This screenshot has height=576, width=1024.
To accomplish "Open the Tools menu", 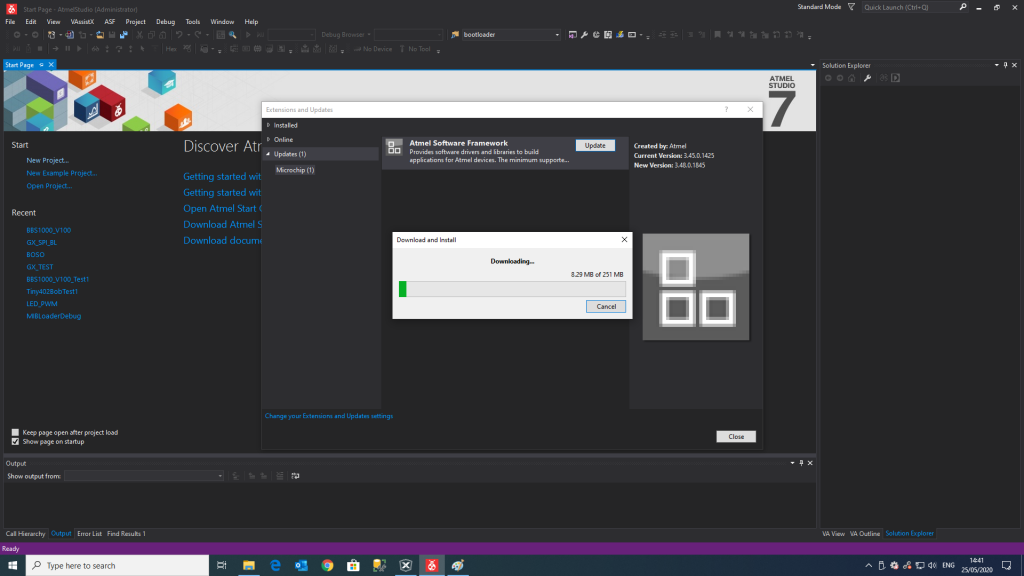I will pyautogui.click(x=193, y=22).
